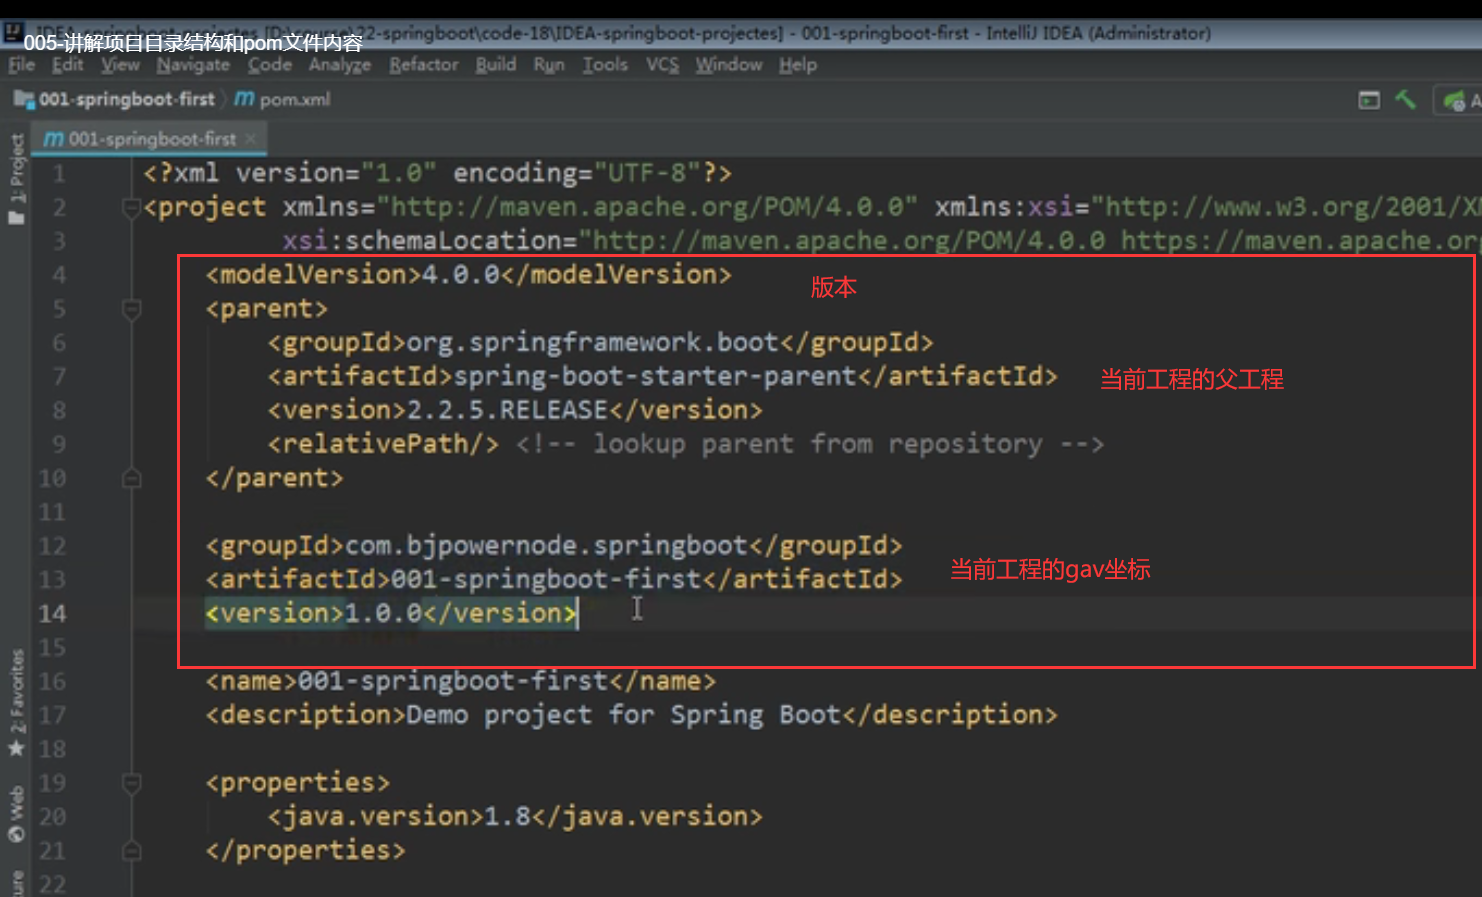Click the xsi:schemaLocation attribute line

pos(880,241)
